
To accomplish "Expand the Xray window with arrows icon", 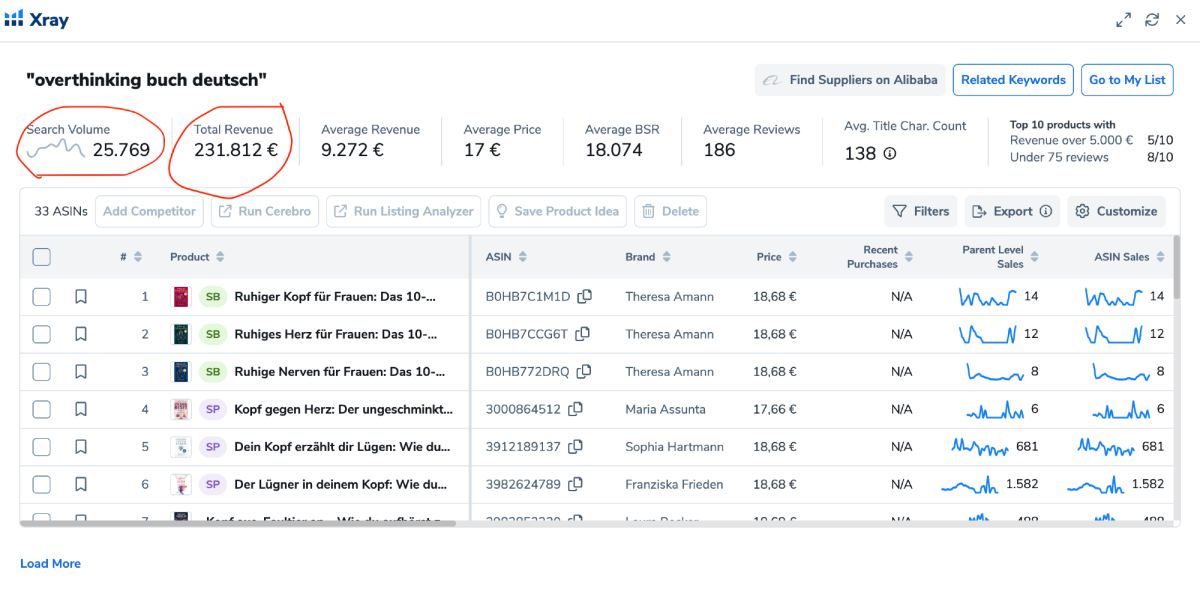I will 1123,20.
